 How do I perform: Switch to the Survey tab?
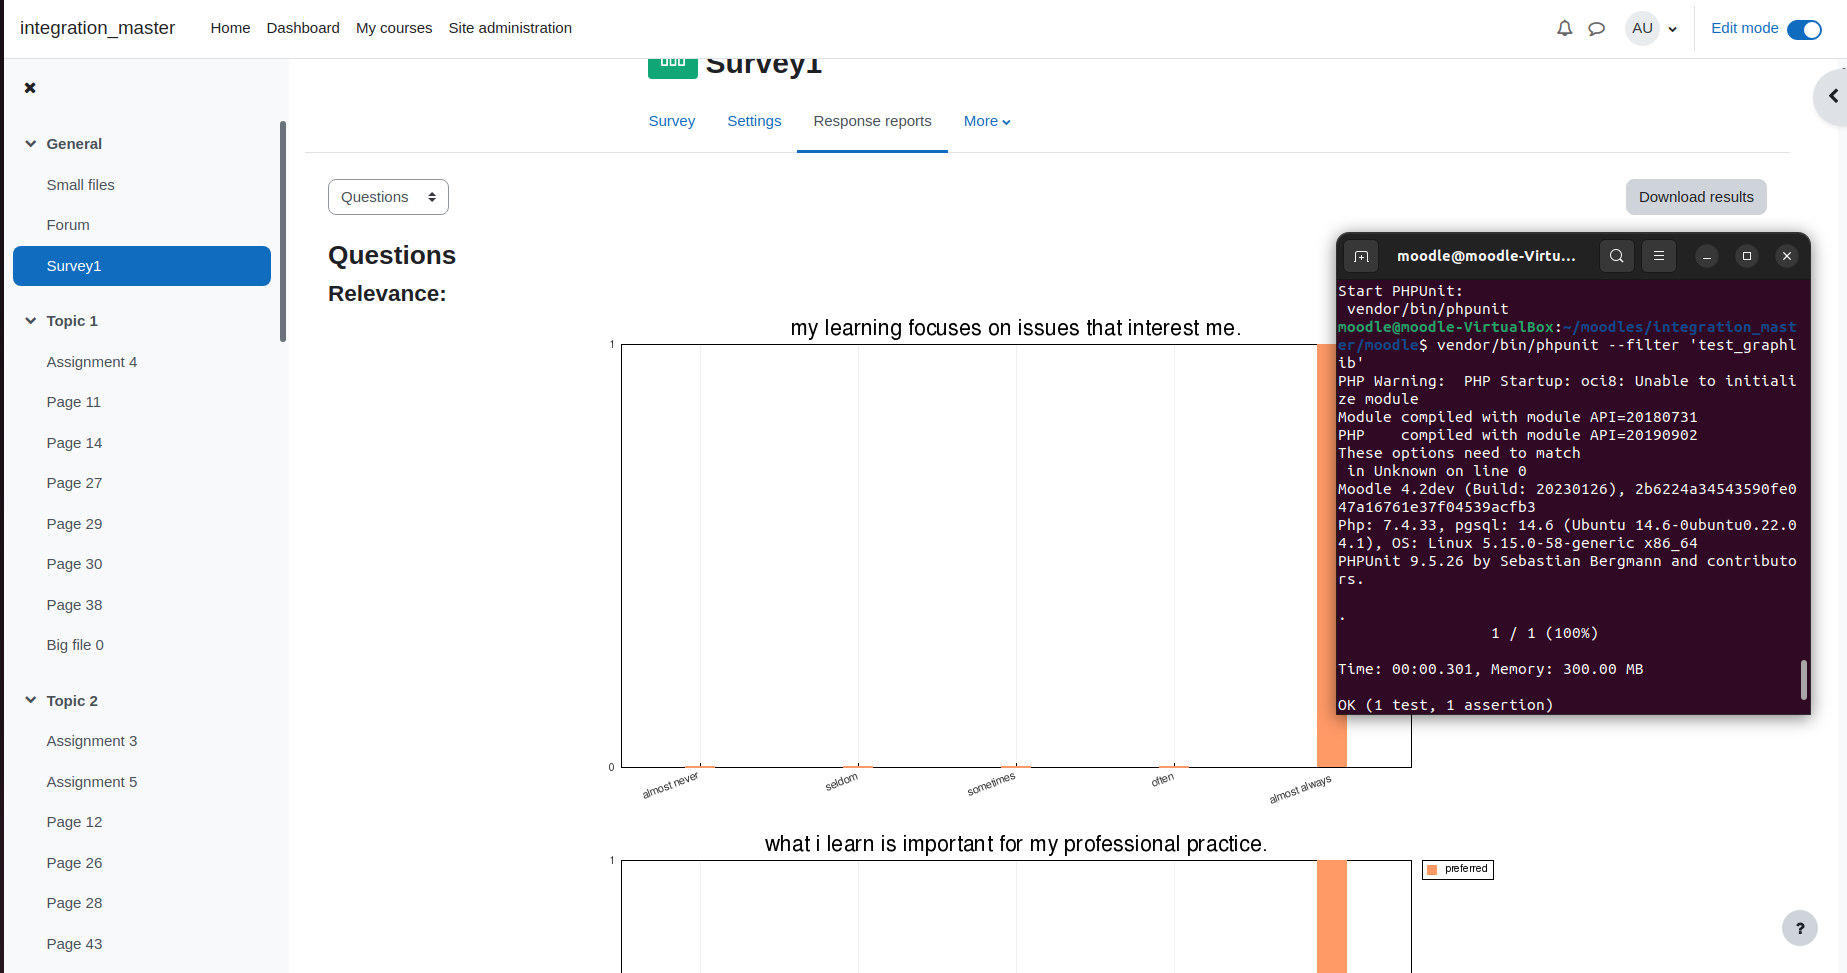672,121
